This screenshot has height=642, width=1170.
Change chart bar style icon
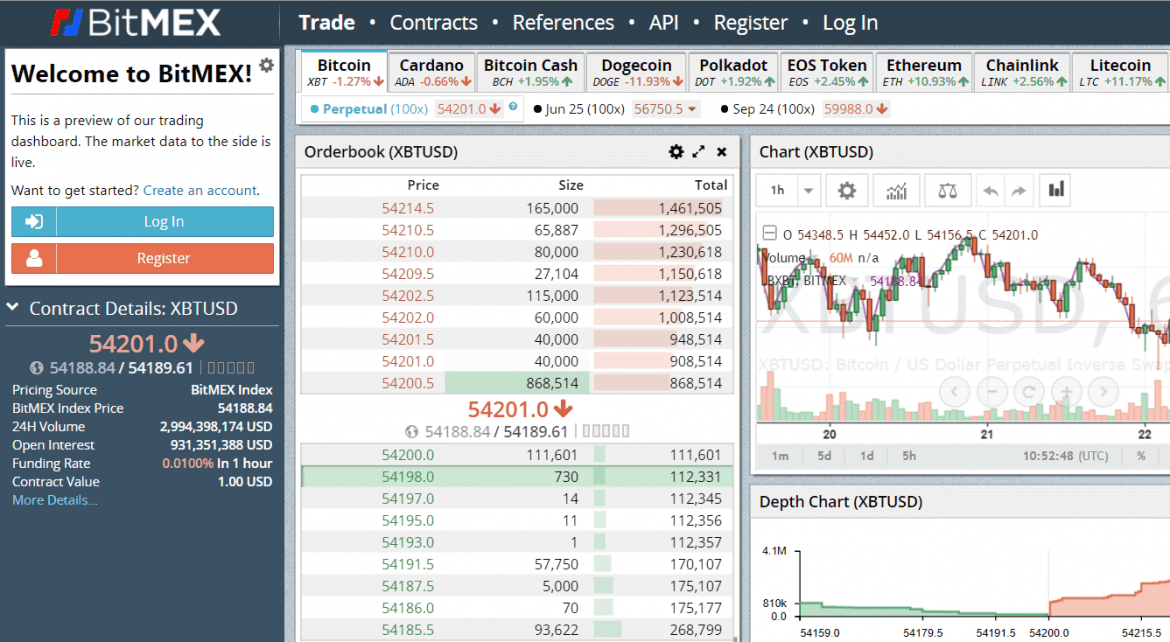pos(1055,190)
